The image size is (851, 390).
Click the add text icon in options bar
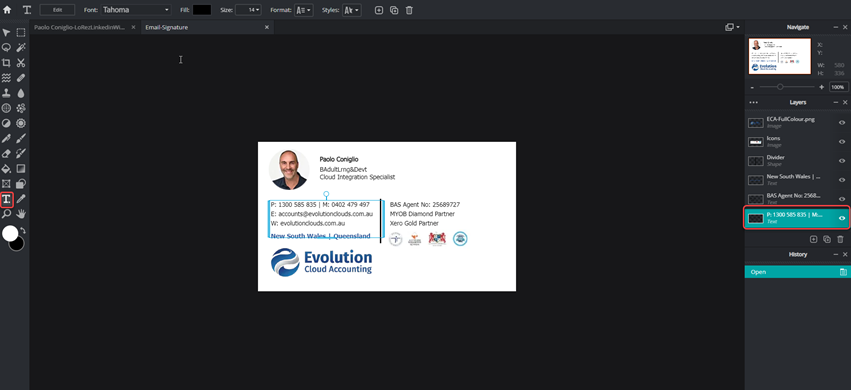379,10
